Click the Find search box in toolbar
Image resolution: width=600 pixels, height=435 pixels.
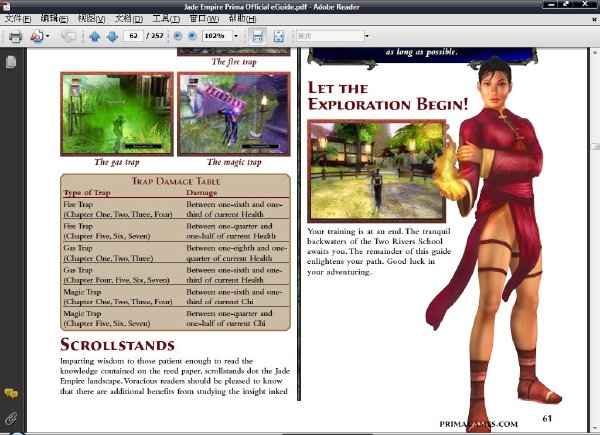coord(330,36)
